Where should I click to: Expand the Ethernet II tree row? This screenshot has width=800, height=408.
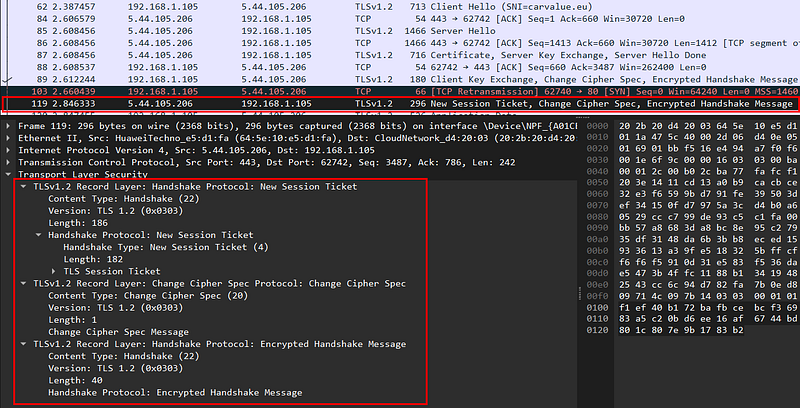9,138
